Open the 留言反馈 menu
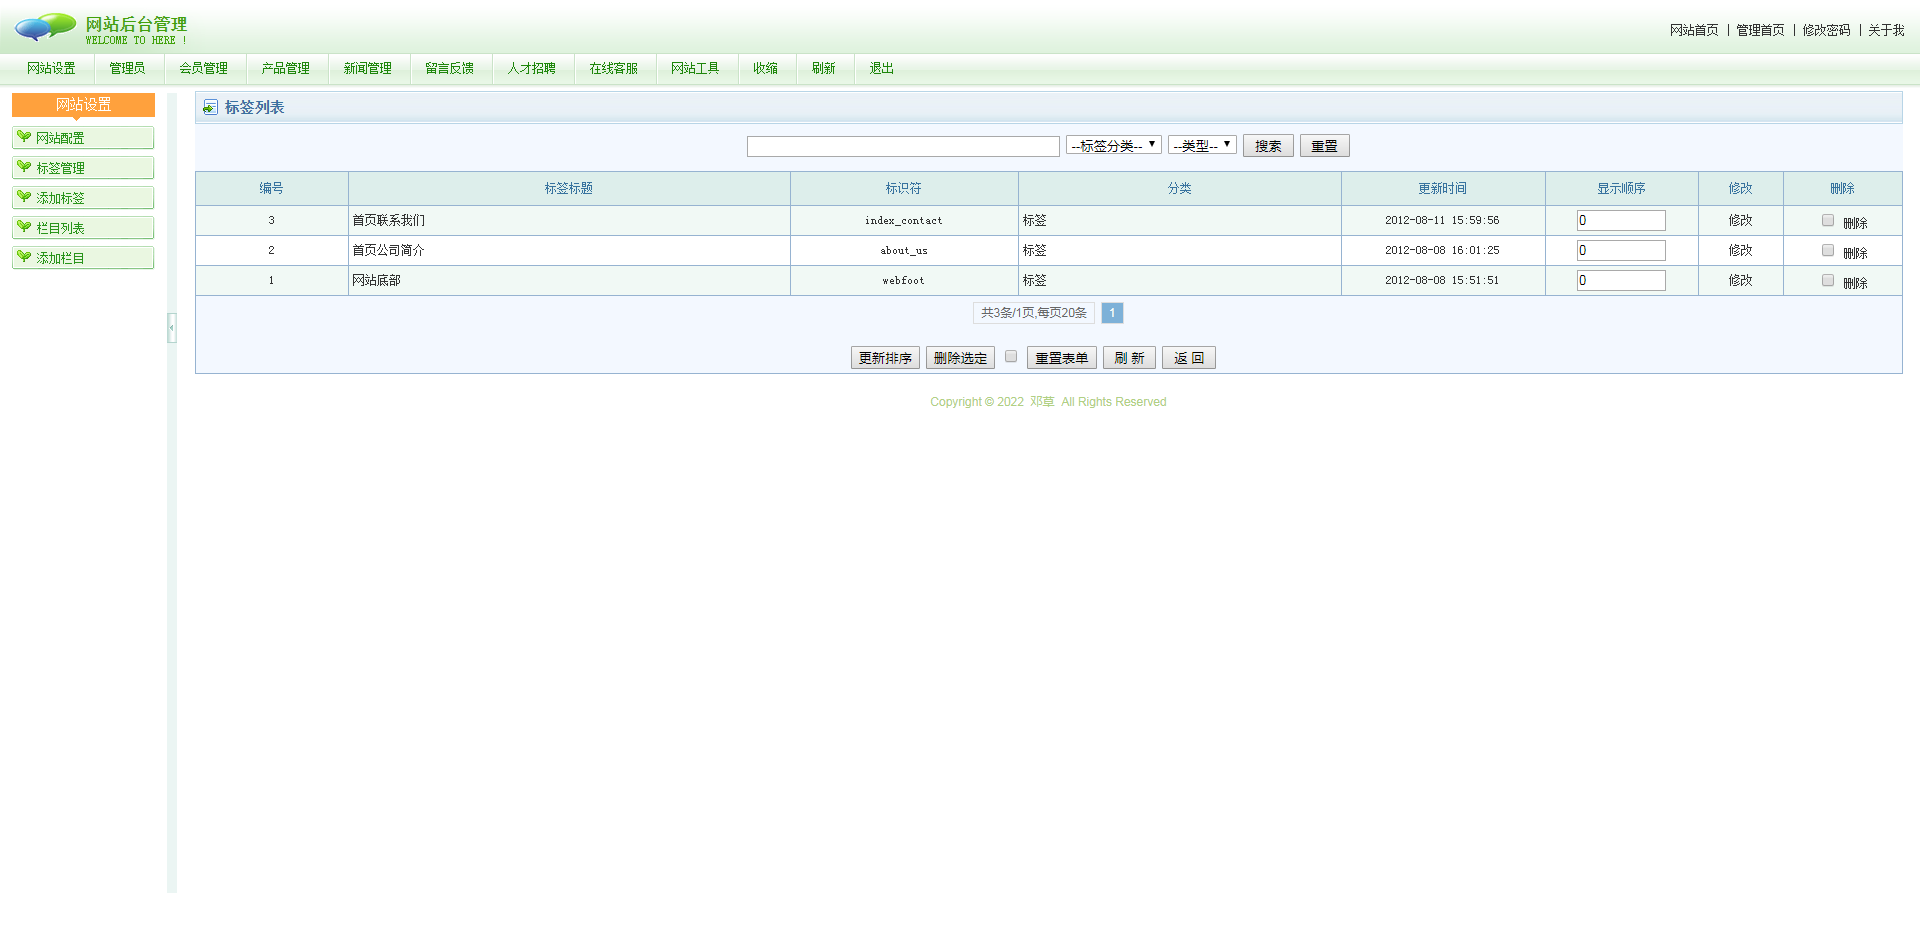 click(450, 68)
